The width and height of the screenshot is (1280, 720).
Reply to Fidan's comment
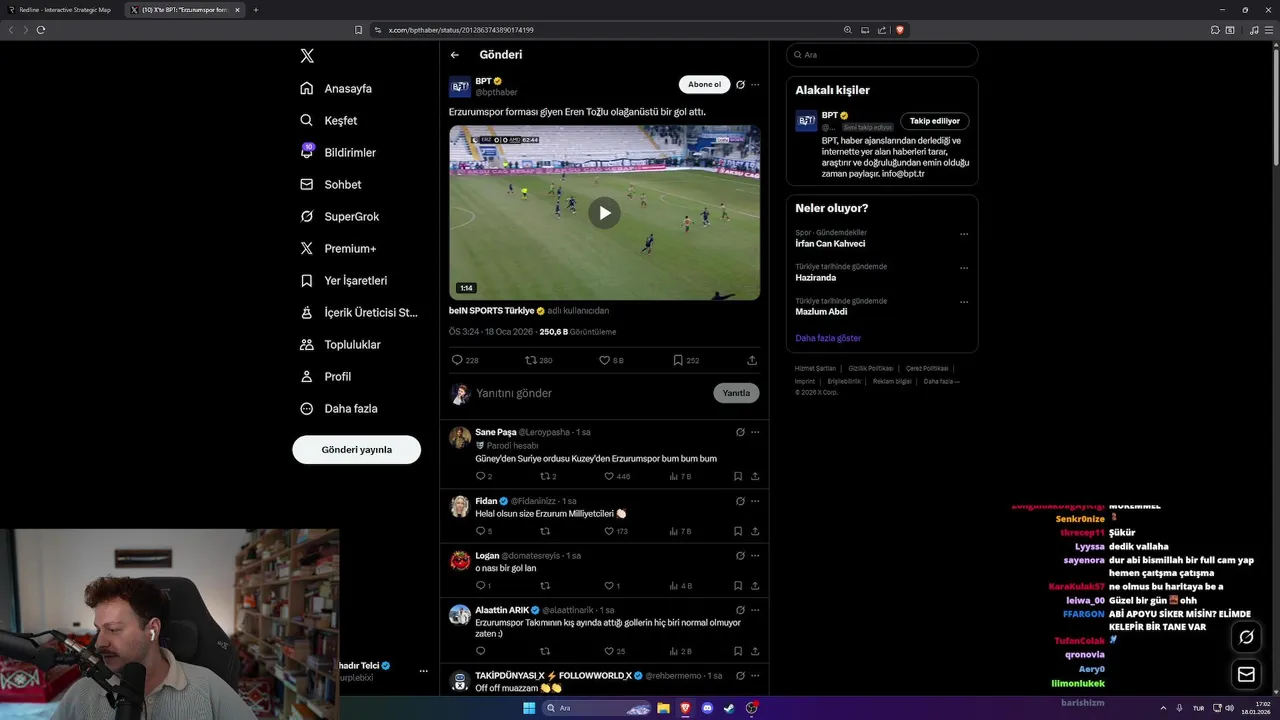(481, 531)
